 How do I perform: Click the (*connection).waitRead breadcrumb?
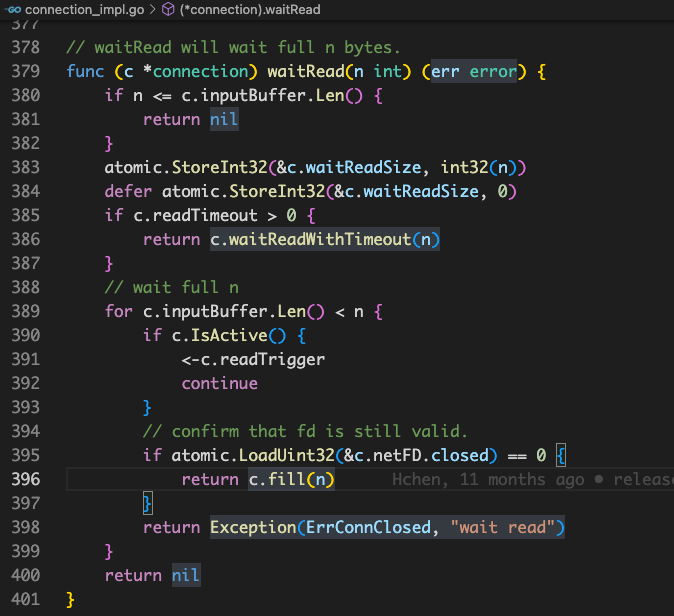(x=250, y=9)
